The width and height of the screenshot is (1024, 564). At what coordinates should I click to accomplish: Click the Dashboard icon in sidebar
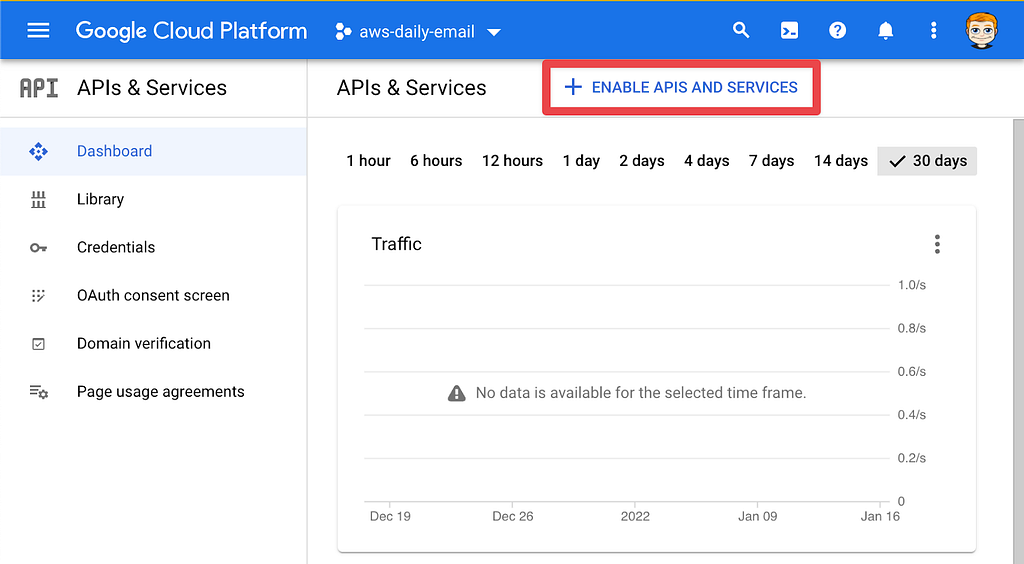[x=39, y=151]
